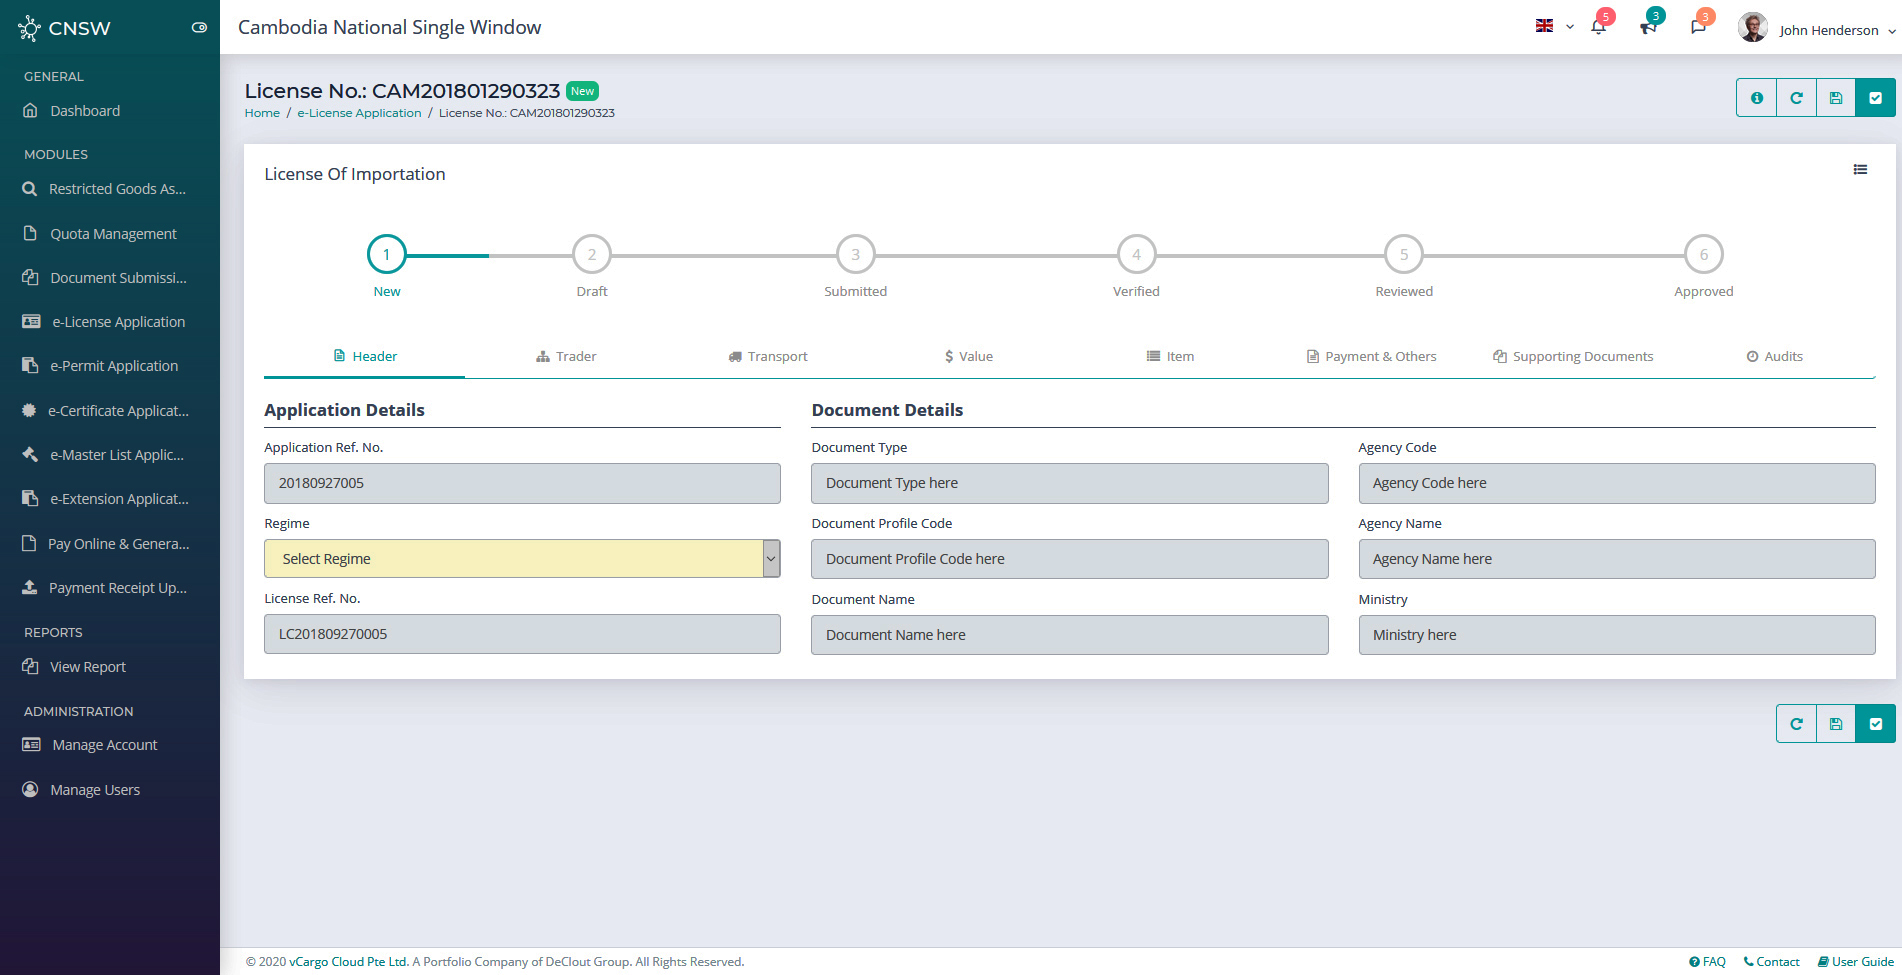Screen dimensions: 1902x975
Task: Toggle the sidebar collapse switch next to CNSW
Action: pos(199,28)
